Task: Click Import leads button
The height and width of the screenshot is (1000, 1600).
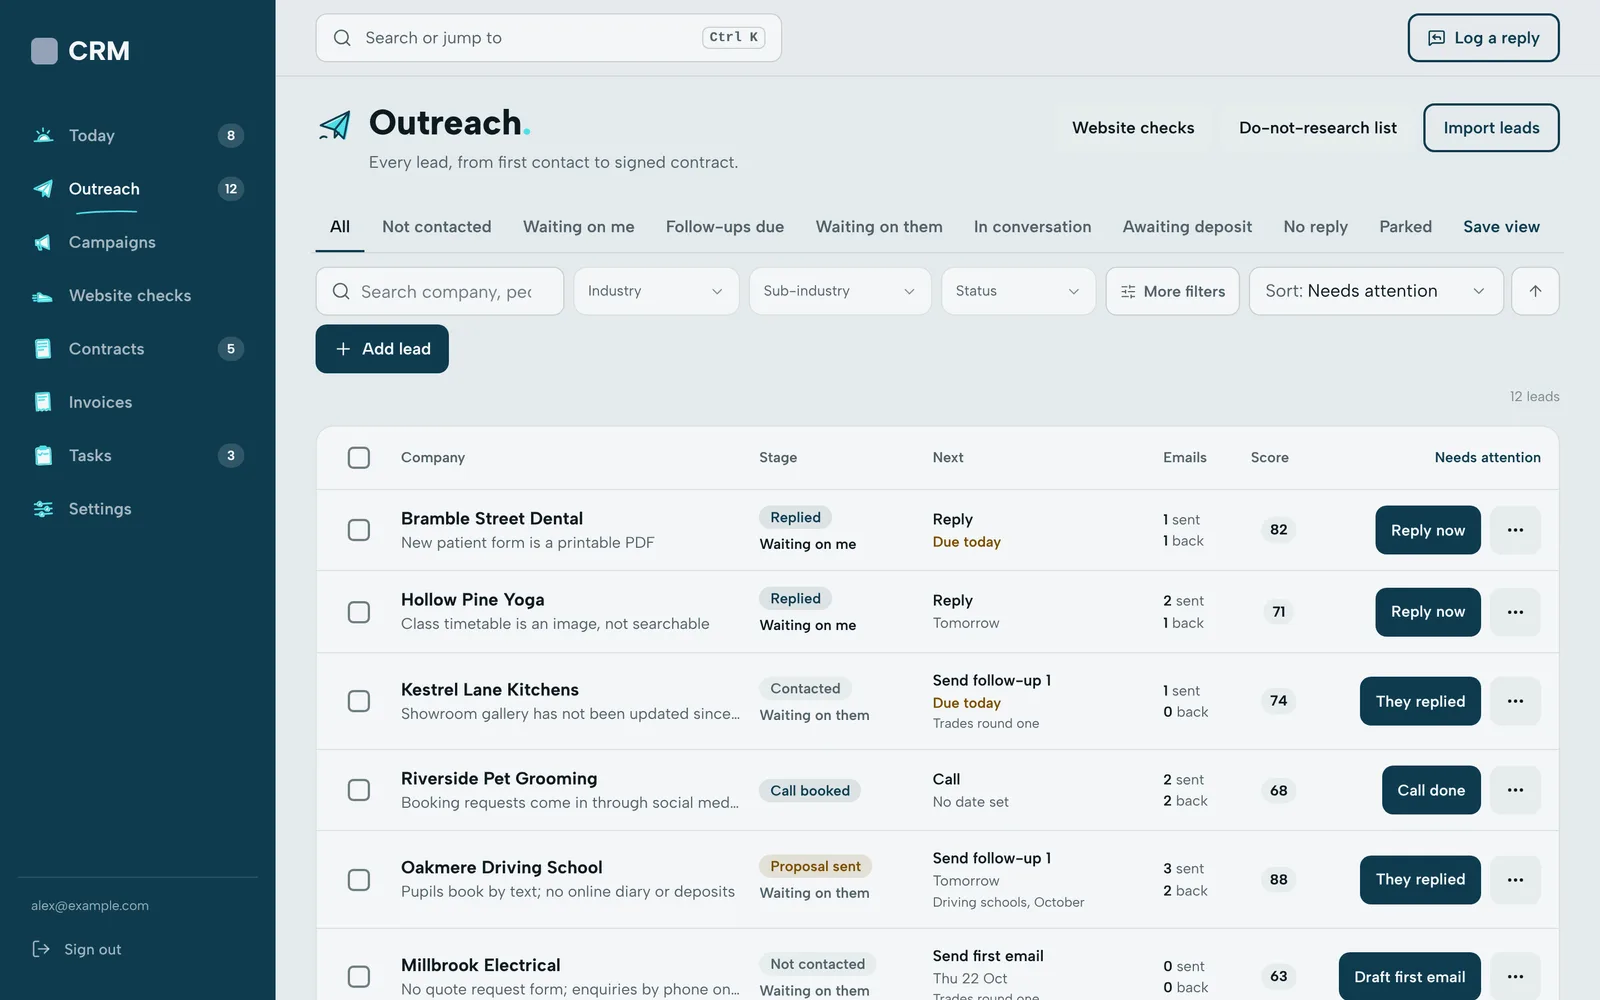Action: (1491, 128)
